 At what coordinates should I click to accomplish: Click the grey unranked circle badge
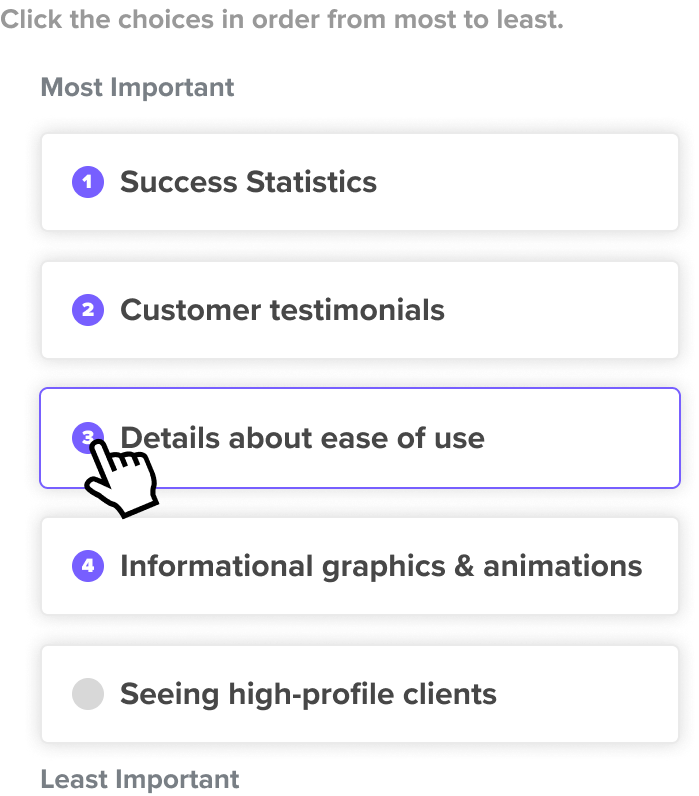[88, 693]
